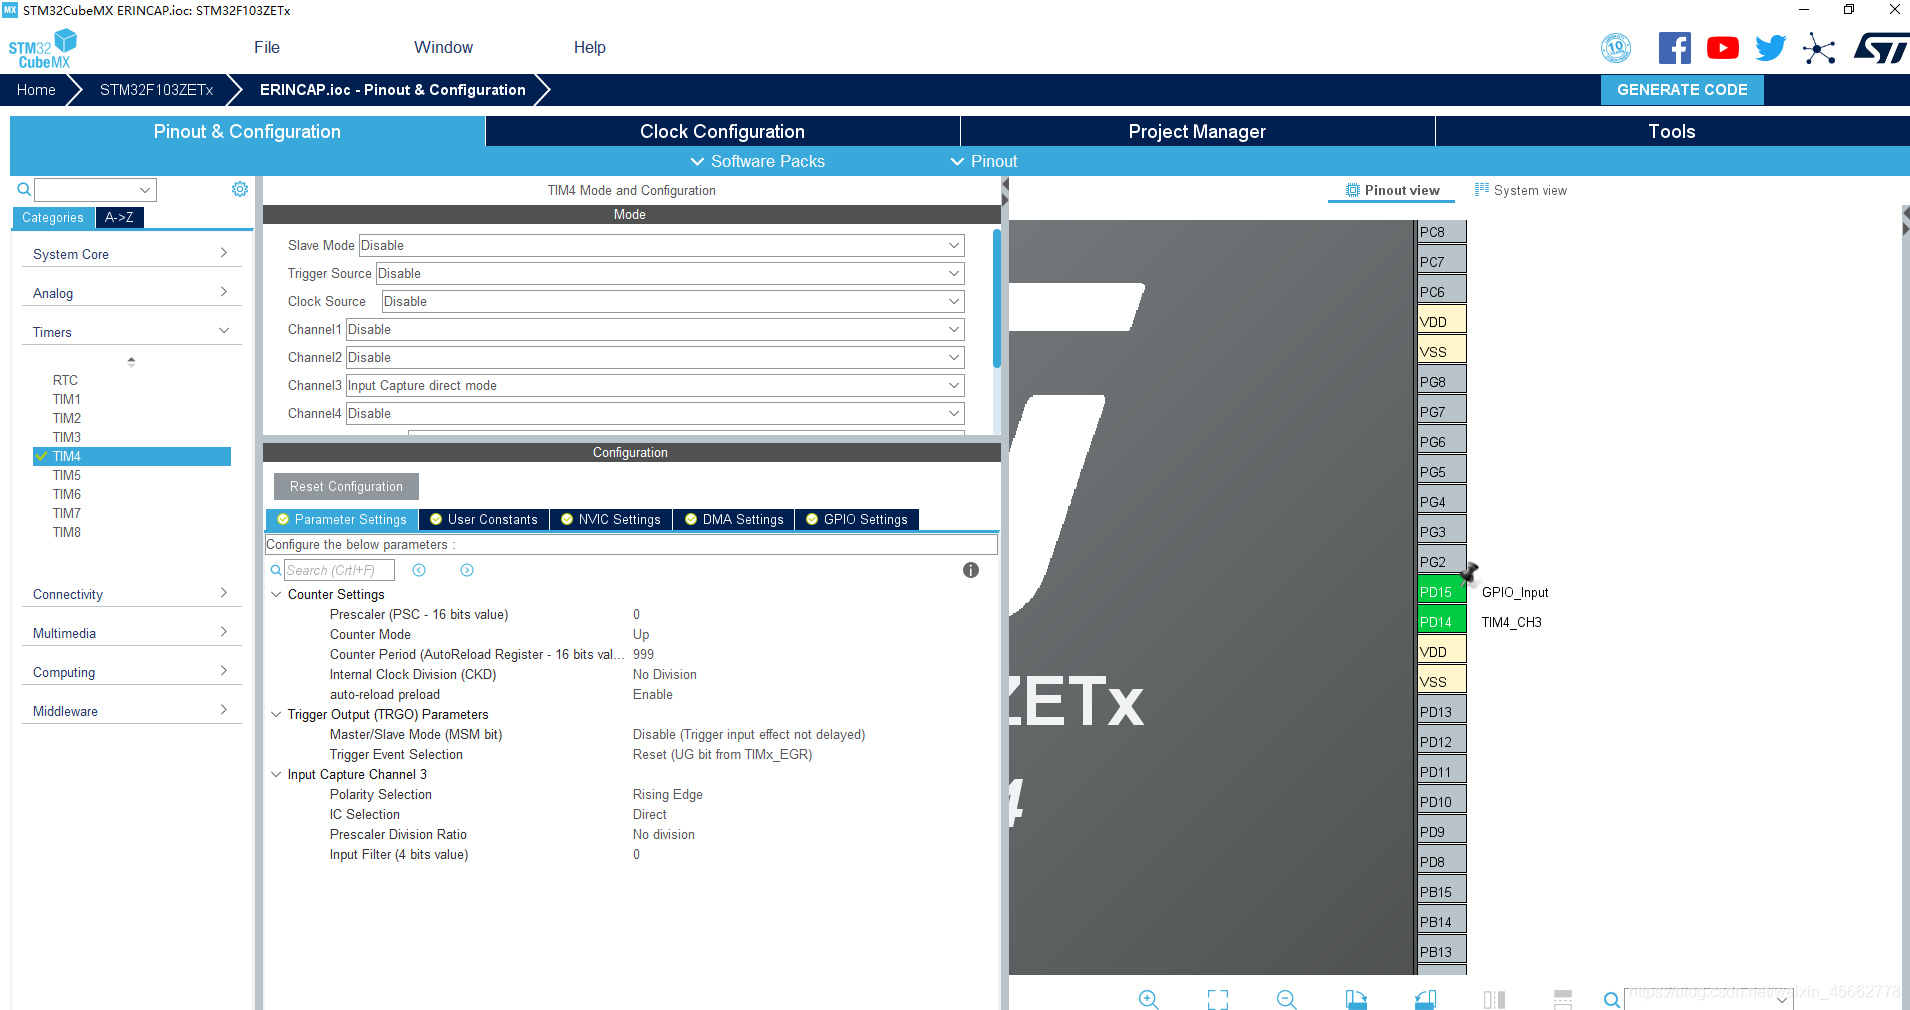Switch to the Project Manager tab
The image size is (1910, 1010).
coord(1197,131)
